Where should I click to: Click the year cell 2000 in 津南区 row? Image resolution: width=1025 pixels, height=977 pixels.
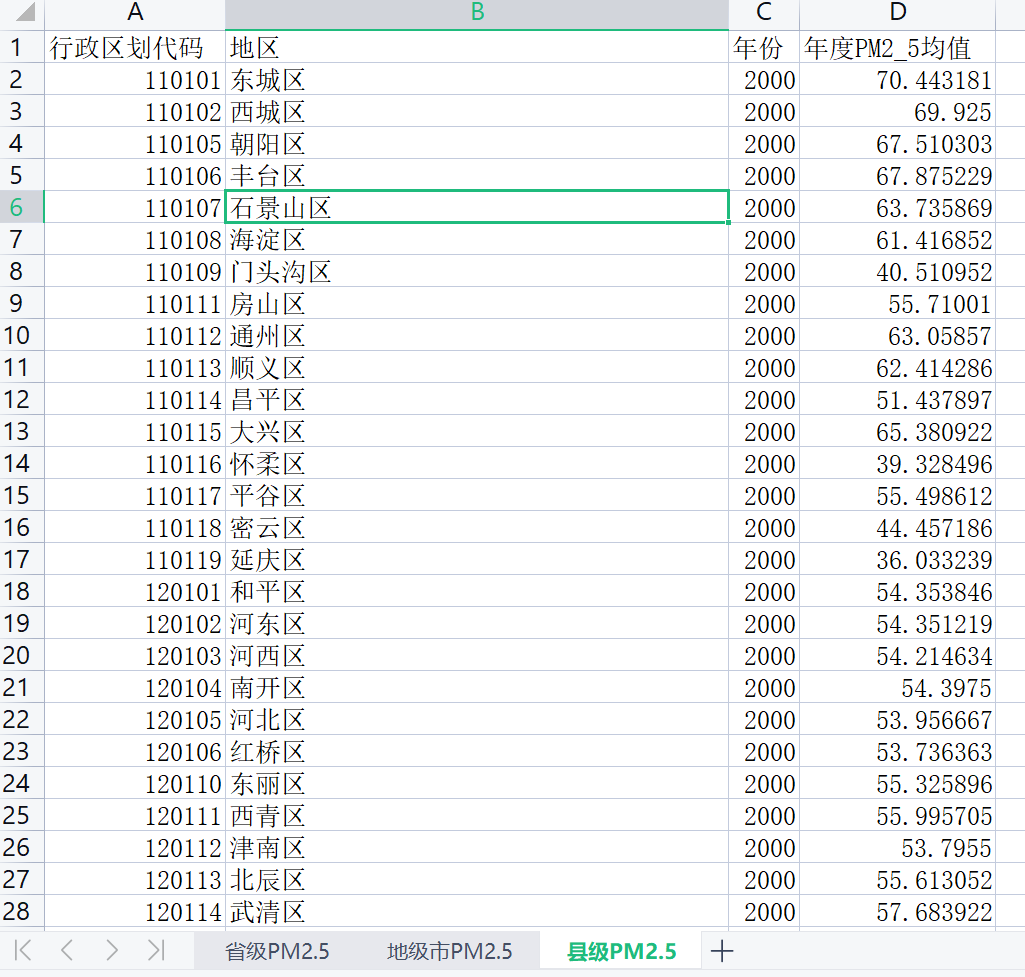point(764,847)
